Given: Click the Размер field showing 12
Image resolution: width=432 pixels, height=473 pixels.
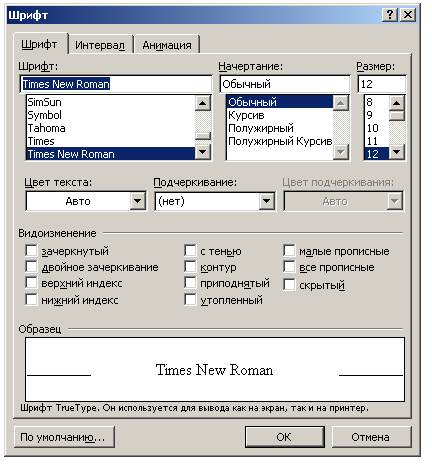Looking at the screenshot, I should (x=382, y=84).
